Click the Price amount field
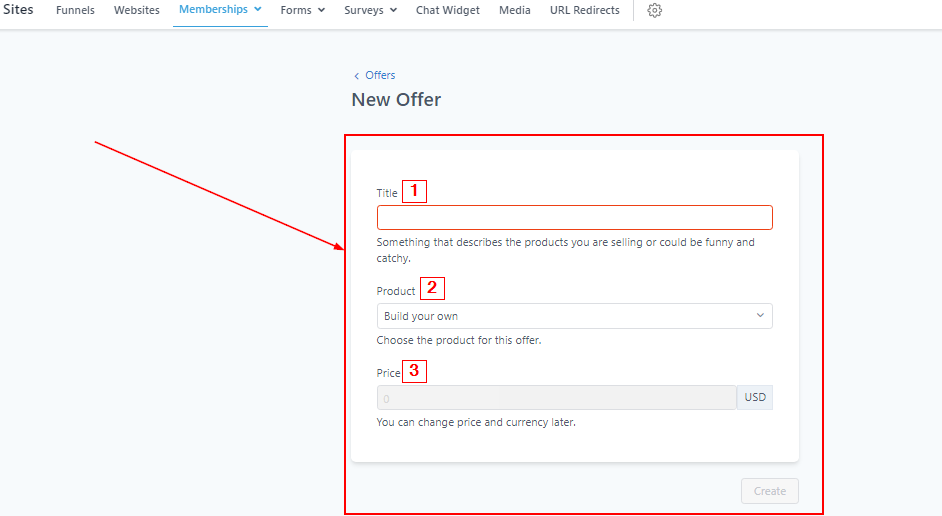Image resolution: width=942 pixels, height=516 pixels. [x=556, y=398]
